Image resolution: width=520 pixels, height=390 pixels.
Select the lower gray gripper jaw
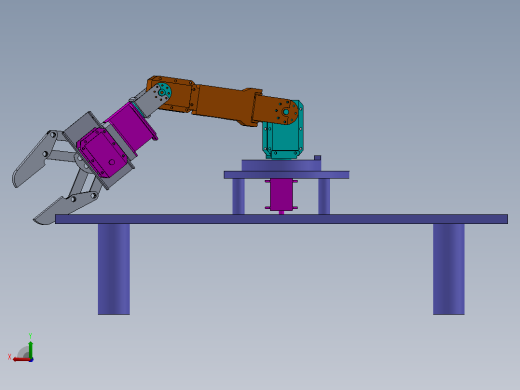coord(65,207)
